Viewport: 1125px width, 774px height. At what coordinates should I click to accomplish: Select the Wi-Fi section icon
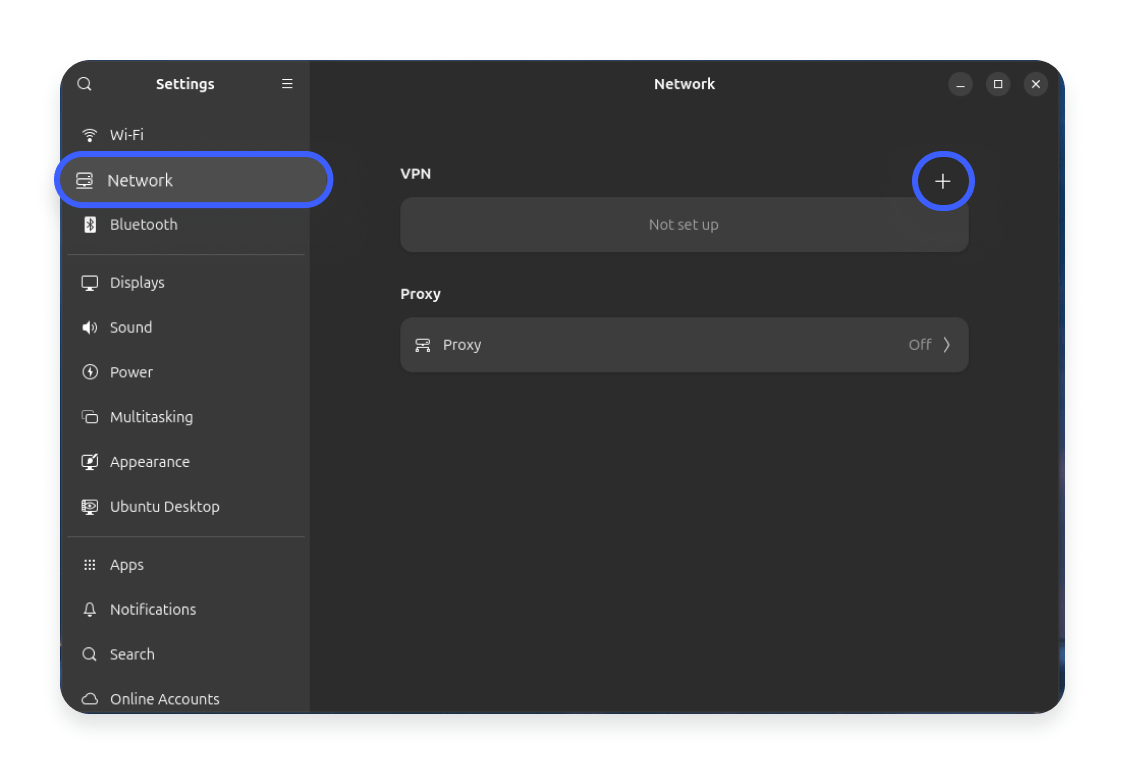[89, 134]
